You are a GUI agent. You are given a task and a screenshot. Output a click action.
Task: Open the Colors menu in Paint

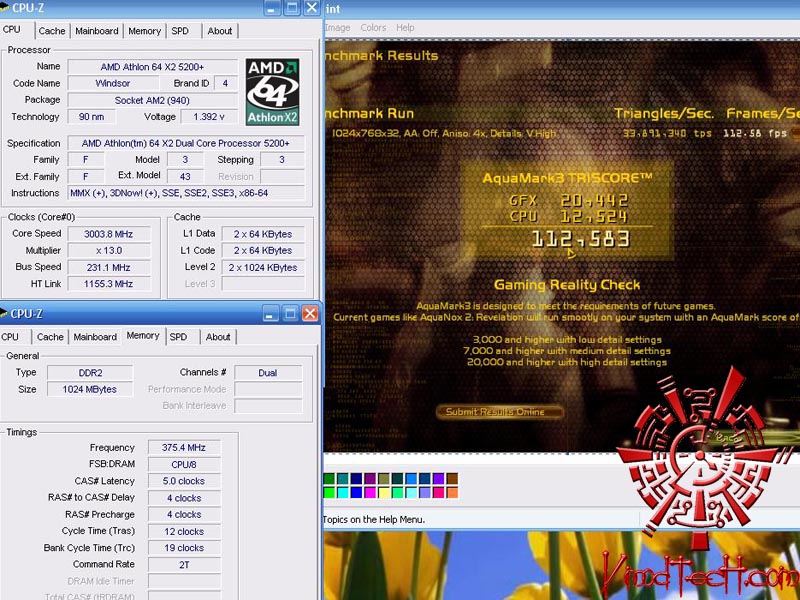(373, 28)
